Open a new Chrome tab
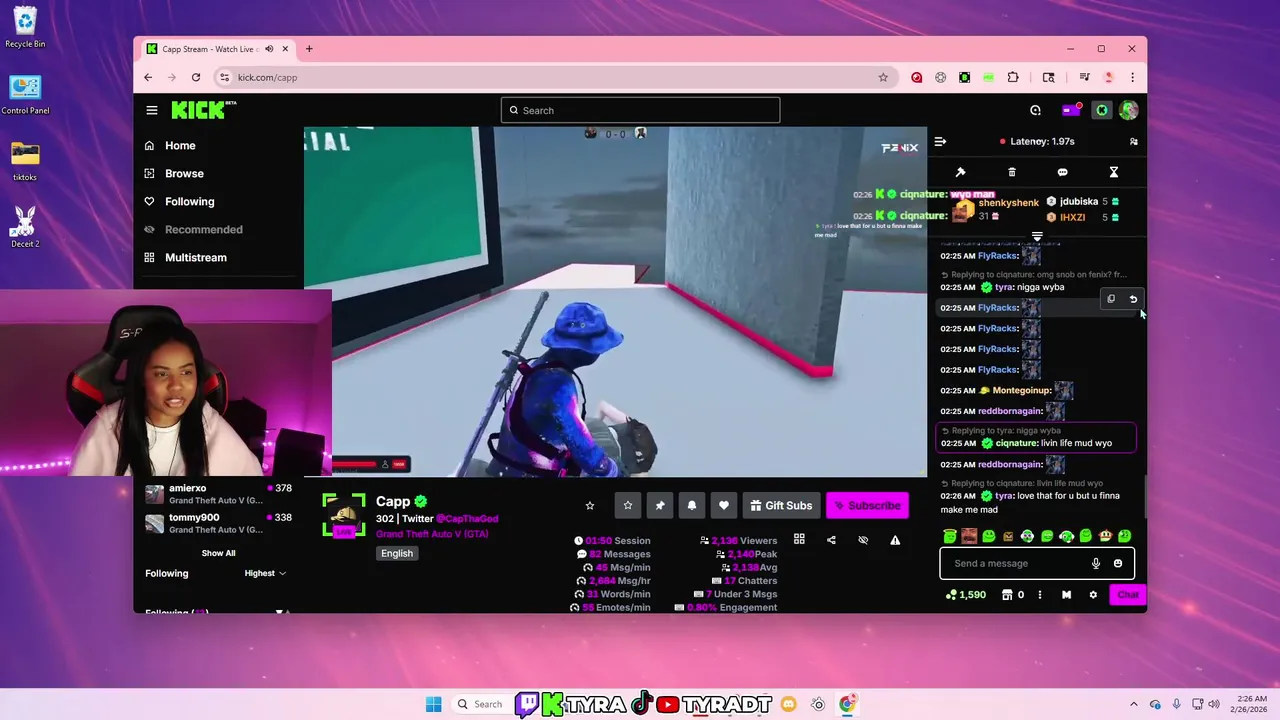 309,49
